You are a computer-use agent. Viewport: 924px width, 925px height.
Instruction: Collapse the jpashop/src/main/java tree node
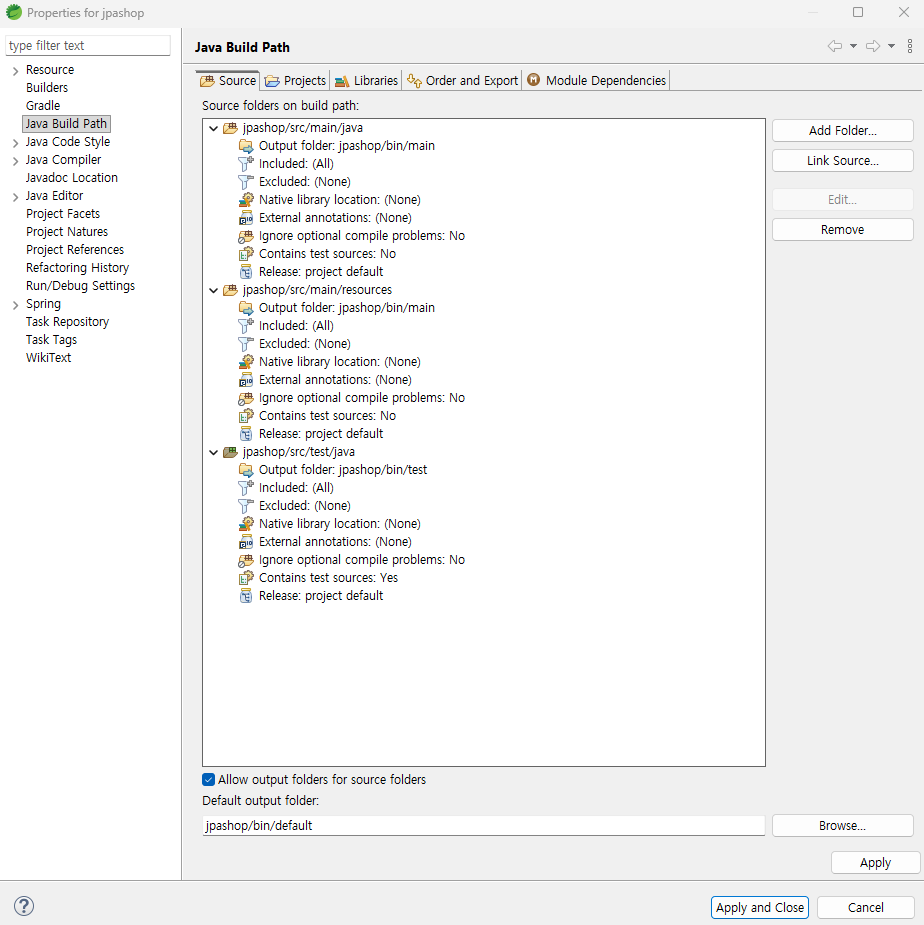pyautogui.click(x=214, y=128)
